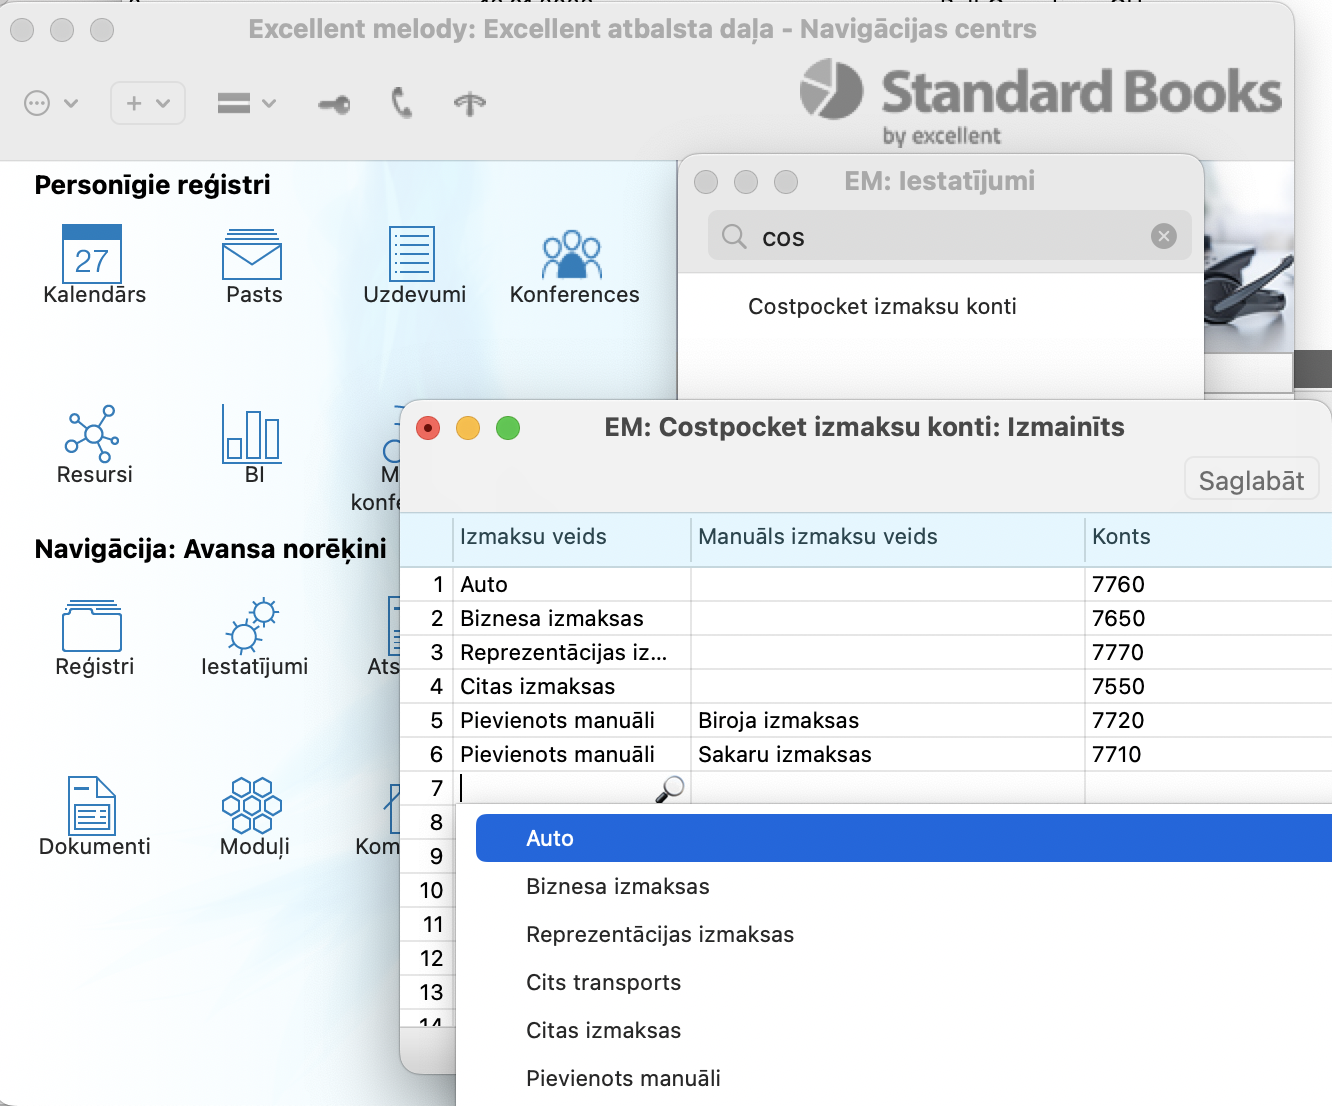Screen dimensions: 1332x1106
Task: Expand the ellipsis menu dropdown
Action: click(x=50, y=103)
